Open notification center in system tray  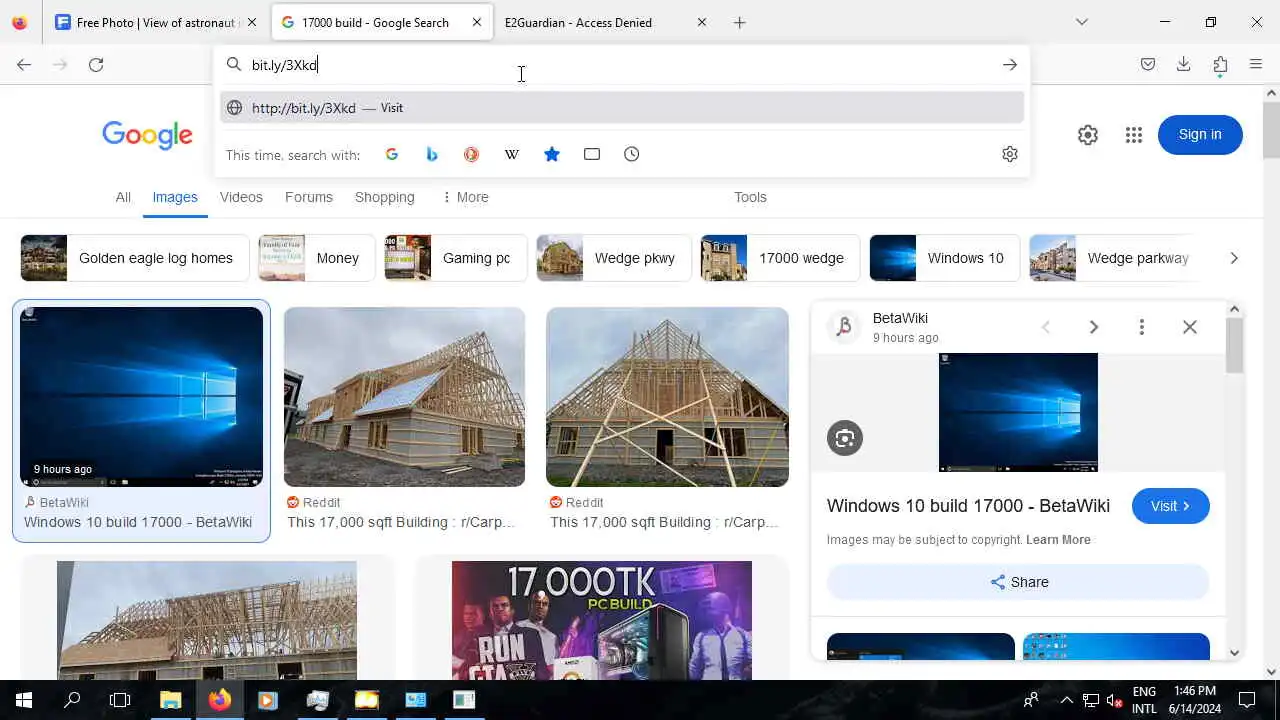pyautogui.click(x=1247, y=700)
